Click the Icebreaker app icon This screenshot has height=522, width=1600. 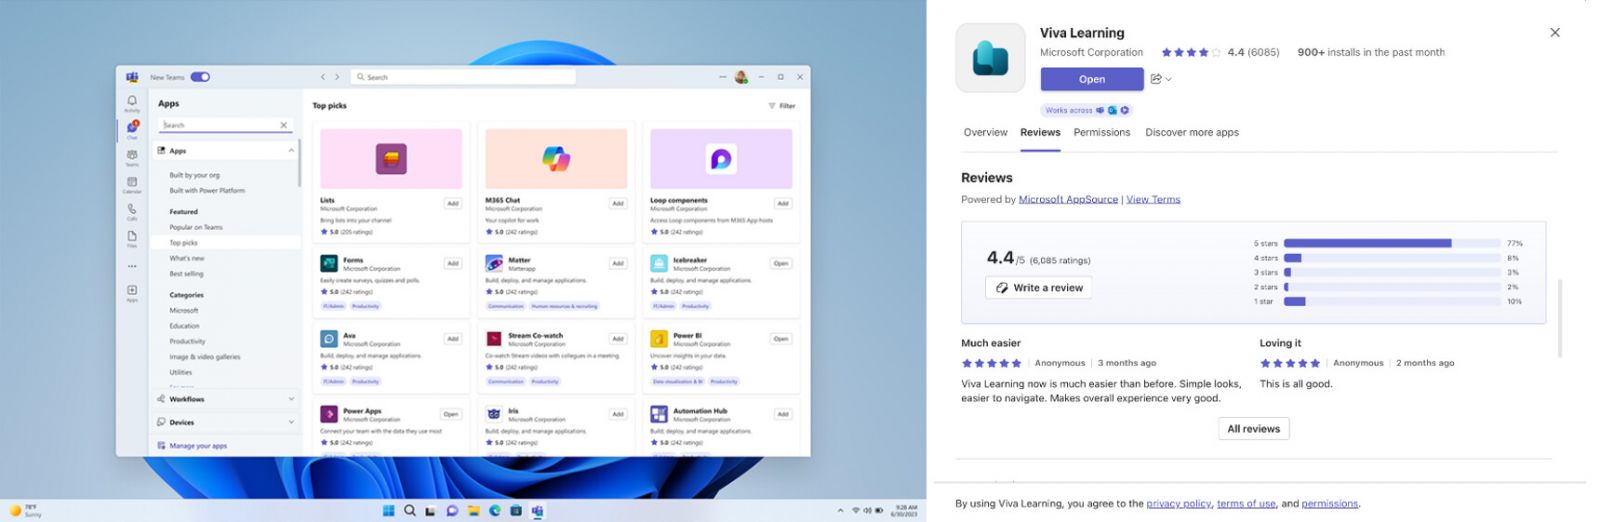(659, 263)
